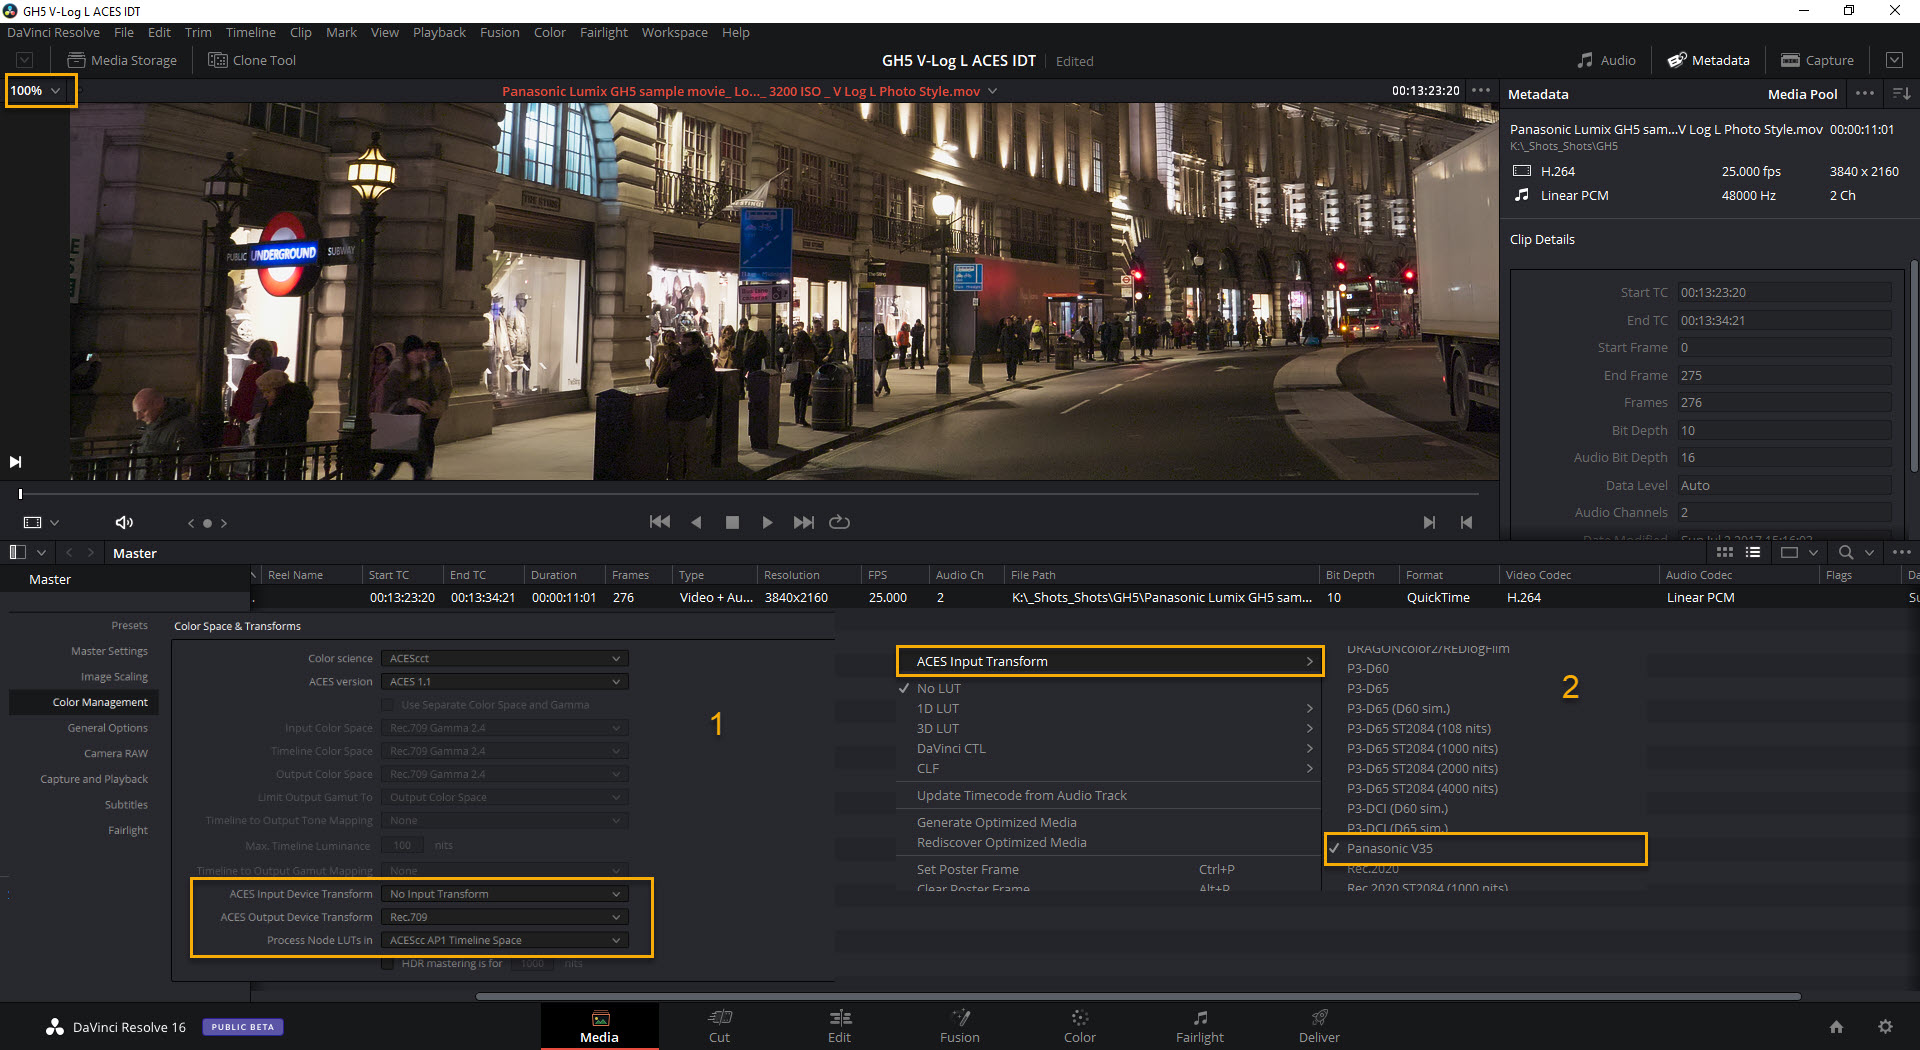Open the viewer display mode dropdown
This screenshot has height=1050, width=1920.
(41, 522)
